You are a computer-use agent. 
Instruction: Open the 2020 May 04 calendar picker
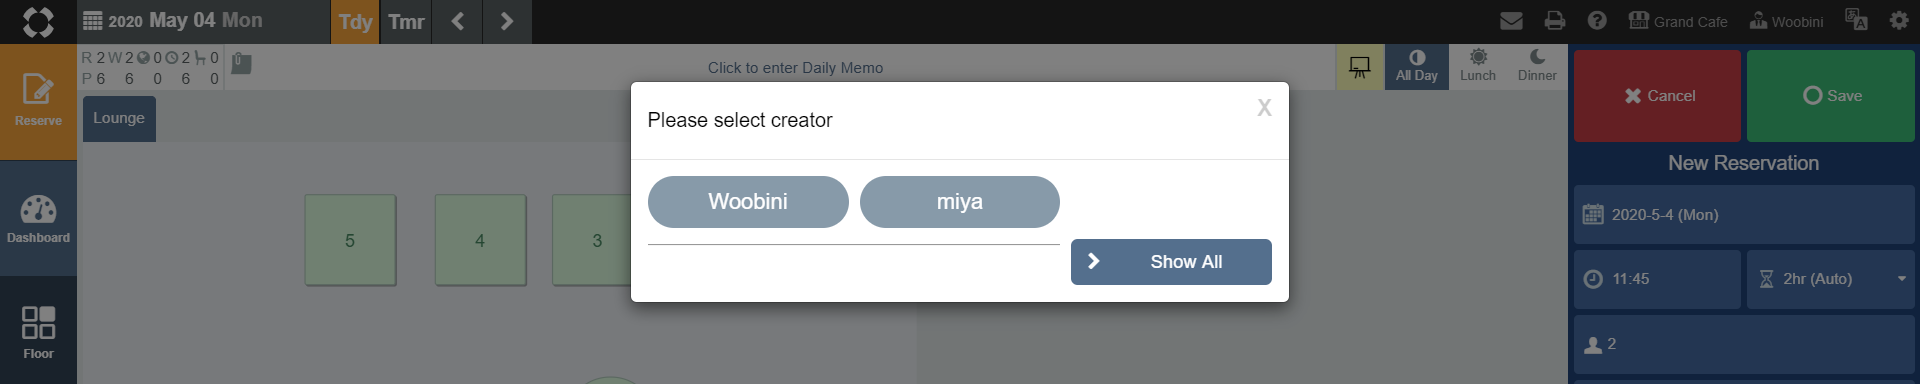point(173,21)
